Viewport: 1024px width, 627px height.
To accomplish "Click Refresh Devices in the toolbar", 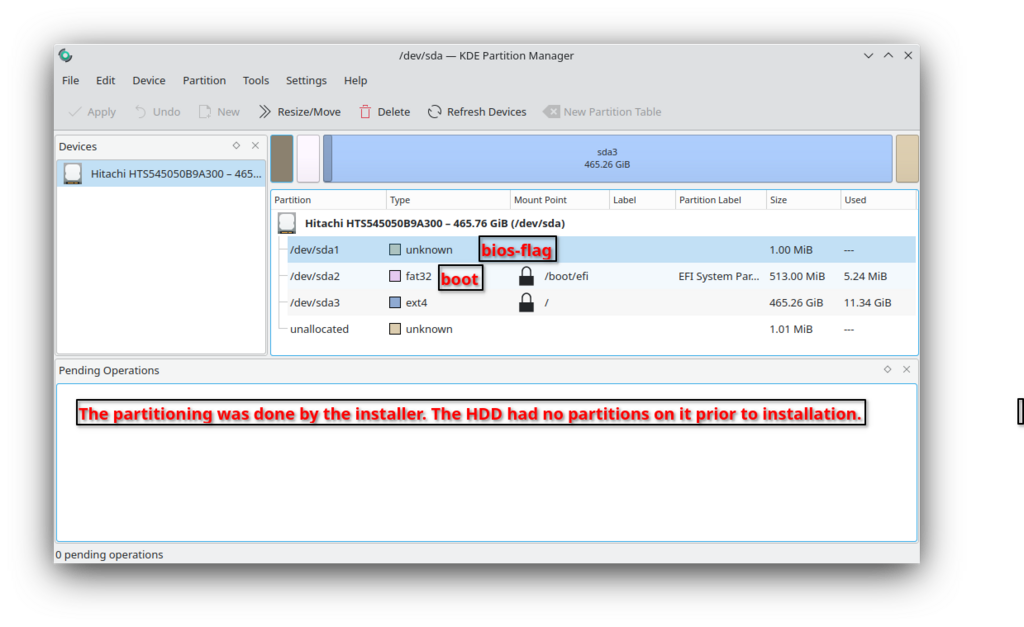I will click(x=477, y=112).
